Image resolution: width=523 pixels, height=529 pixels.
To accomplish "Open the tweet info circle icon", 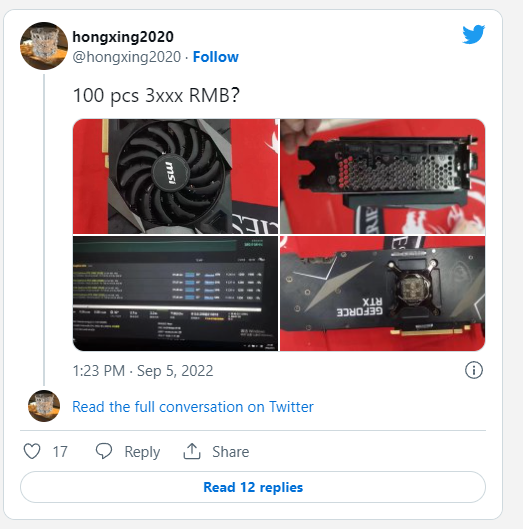I will (x=474, y=370).
